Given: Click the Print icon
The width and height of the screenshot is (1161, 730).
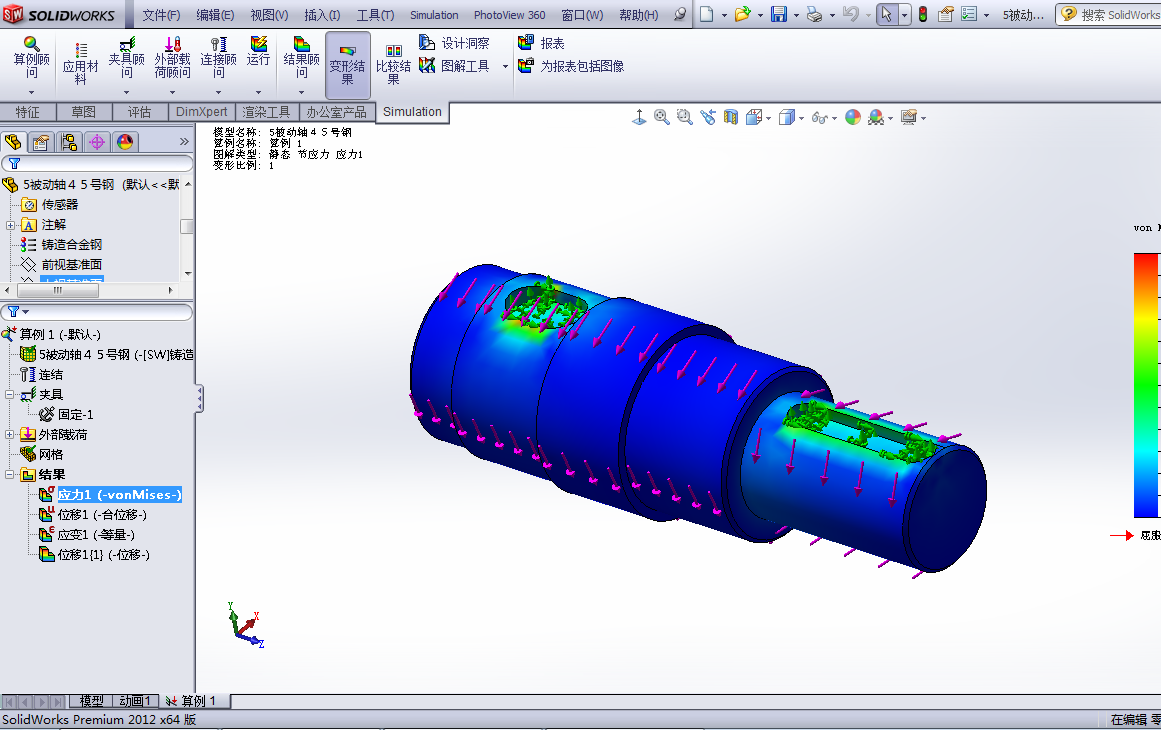Looking at the screenshot, I should point(814,14).
